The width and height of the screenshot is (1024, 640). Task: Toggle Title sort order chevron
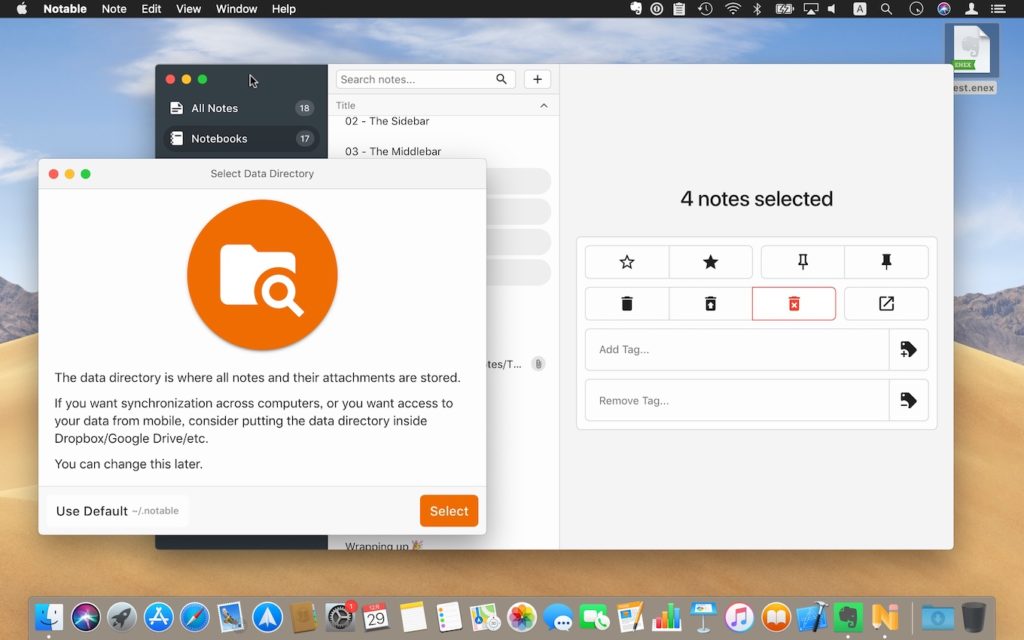[x=544, y=105]
